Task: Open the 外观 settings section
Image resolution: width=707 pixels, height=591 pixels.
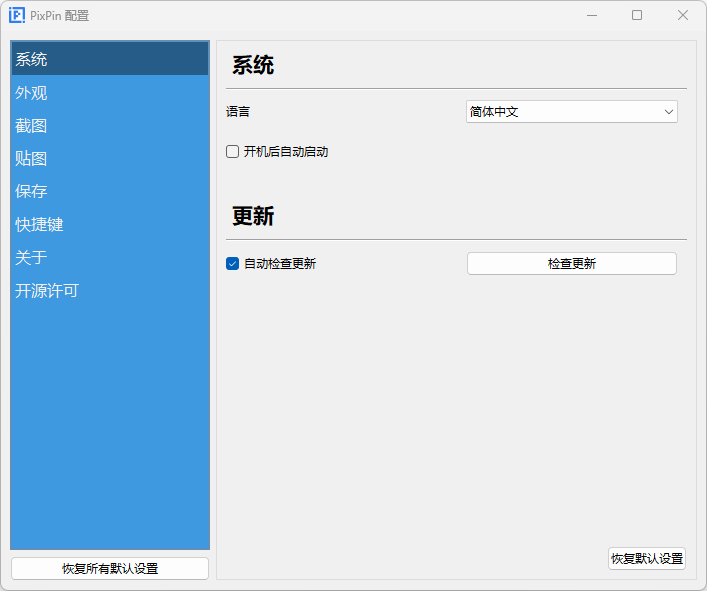Action: click(110, 92)
